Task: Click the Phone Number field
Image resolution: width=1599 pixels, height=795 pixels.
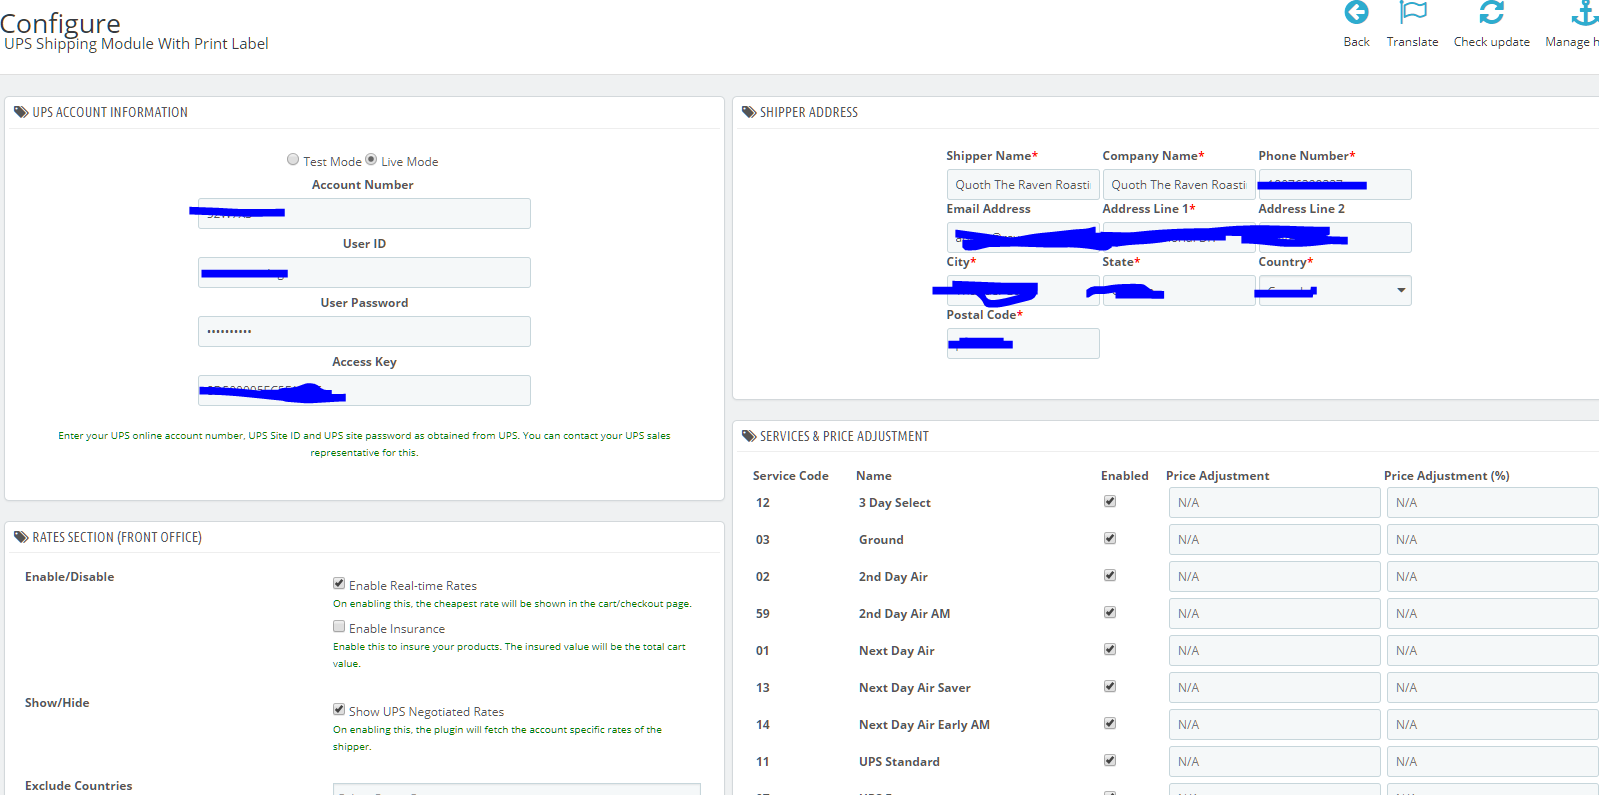Action: pyautogui.click(x=1335, y=185)
